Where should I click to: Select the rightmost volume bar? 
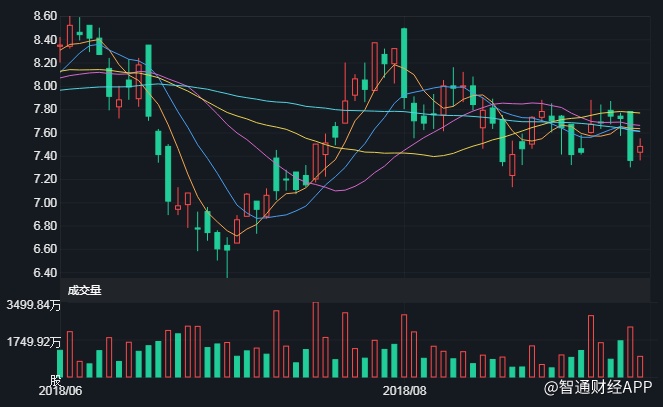640,366
